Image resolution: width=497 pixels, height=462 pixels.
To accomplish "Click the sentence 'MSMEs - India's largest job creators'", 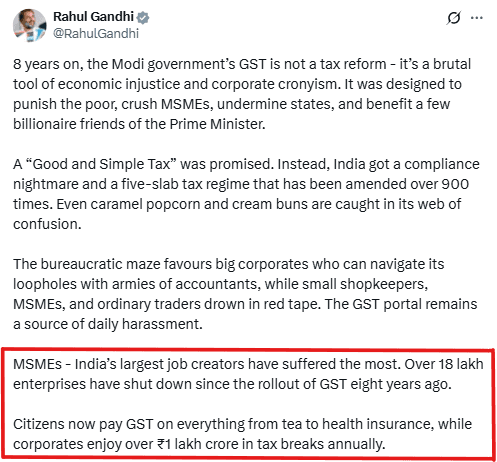I will [207, 364].
